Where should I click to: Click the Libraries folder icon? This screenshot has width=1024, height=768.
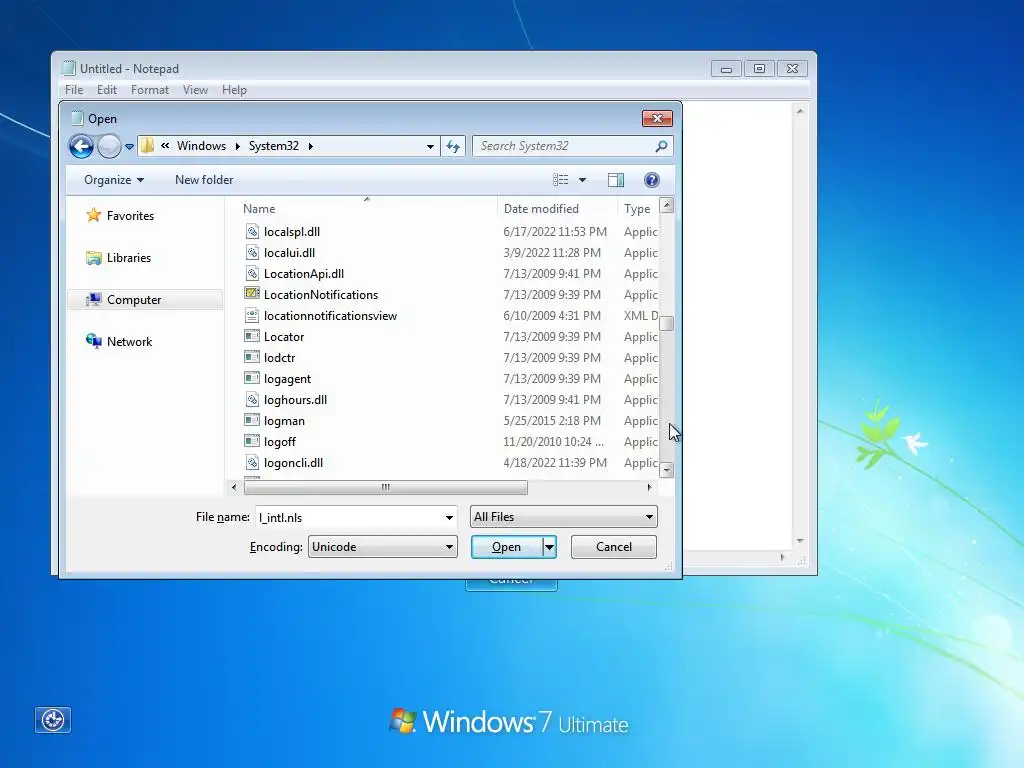93,258
